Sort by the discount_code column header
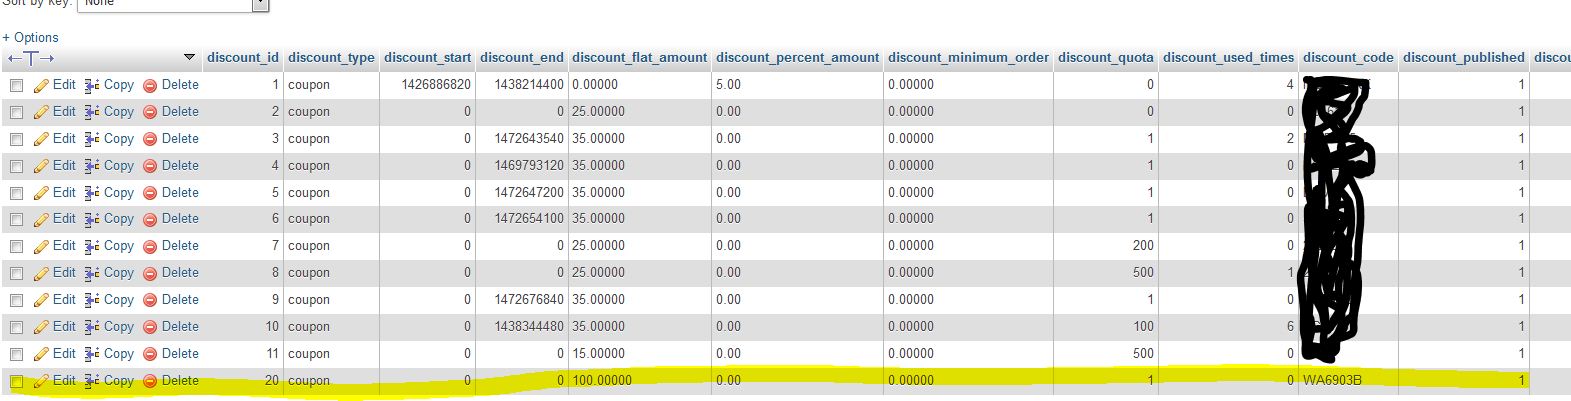Viewport: 1571px width, 401px height. point(1347,57)
